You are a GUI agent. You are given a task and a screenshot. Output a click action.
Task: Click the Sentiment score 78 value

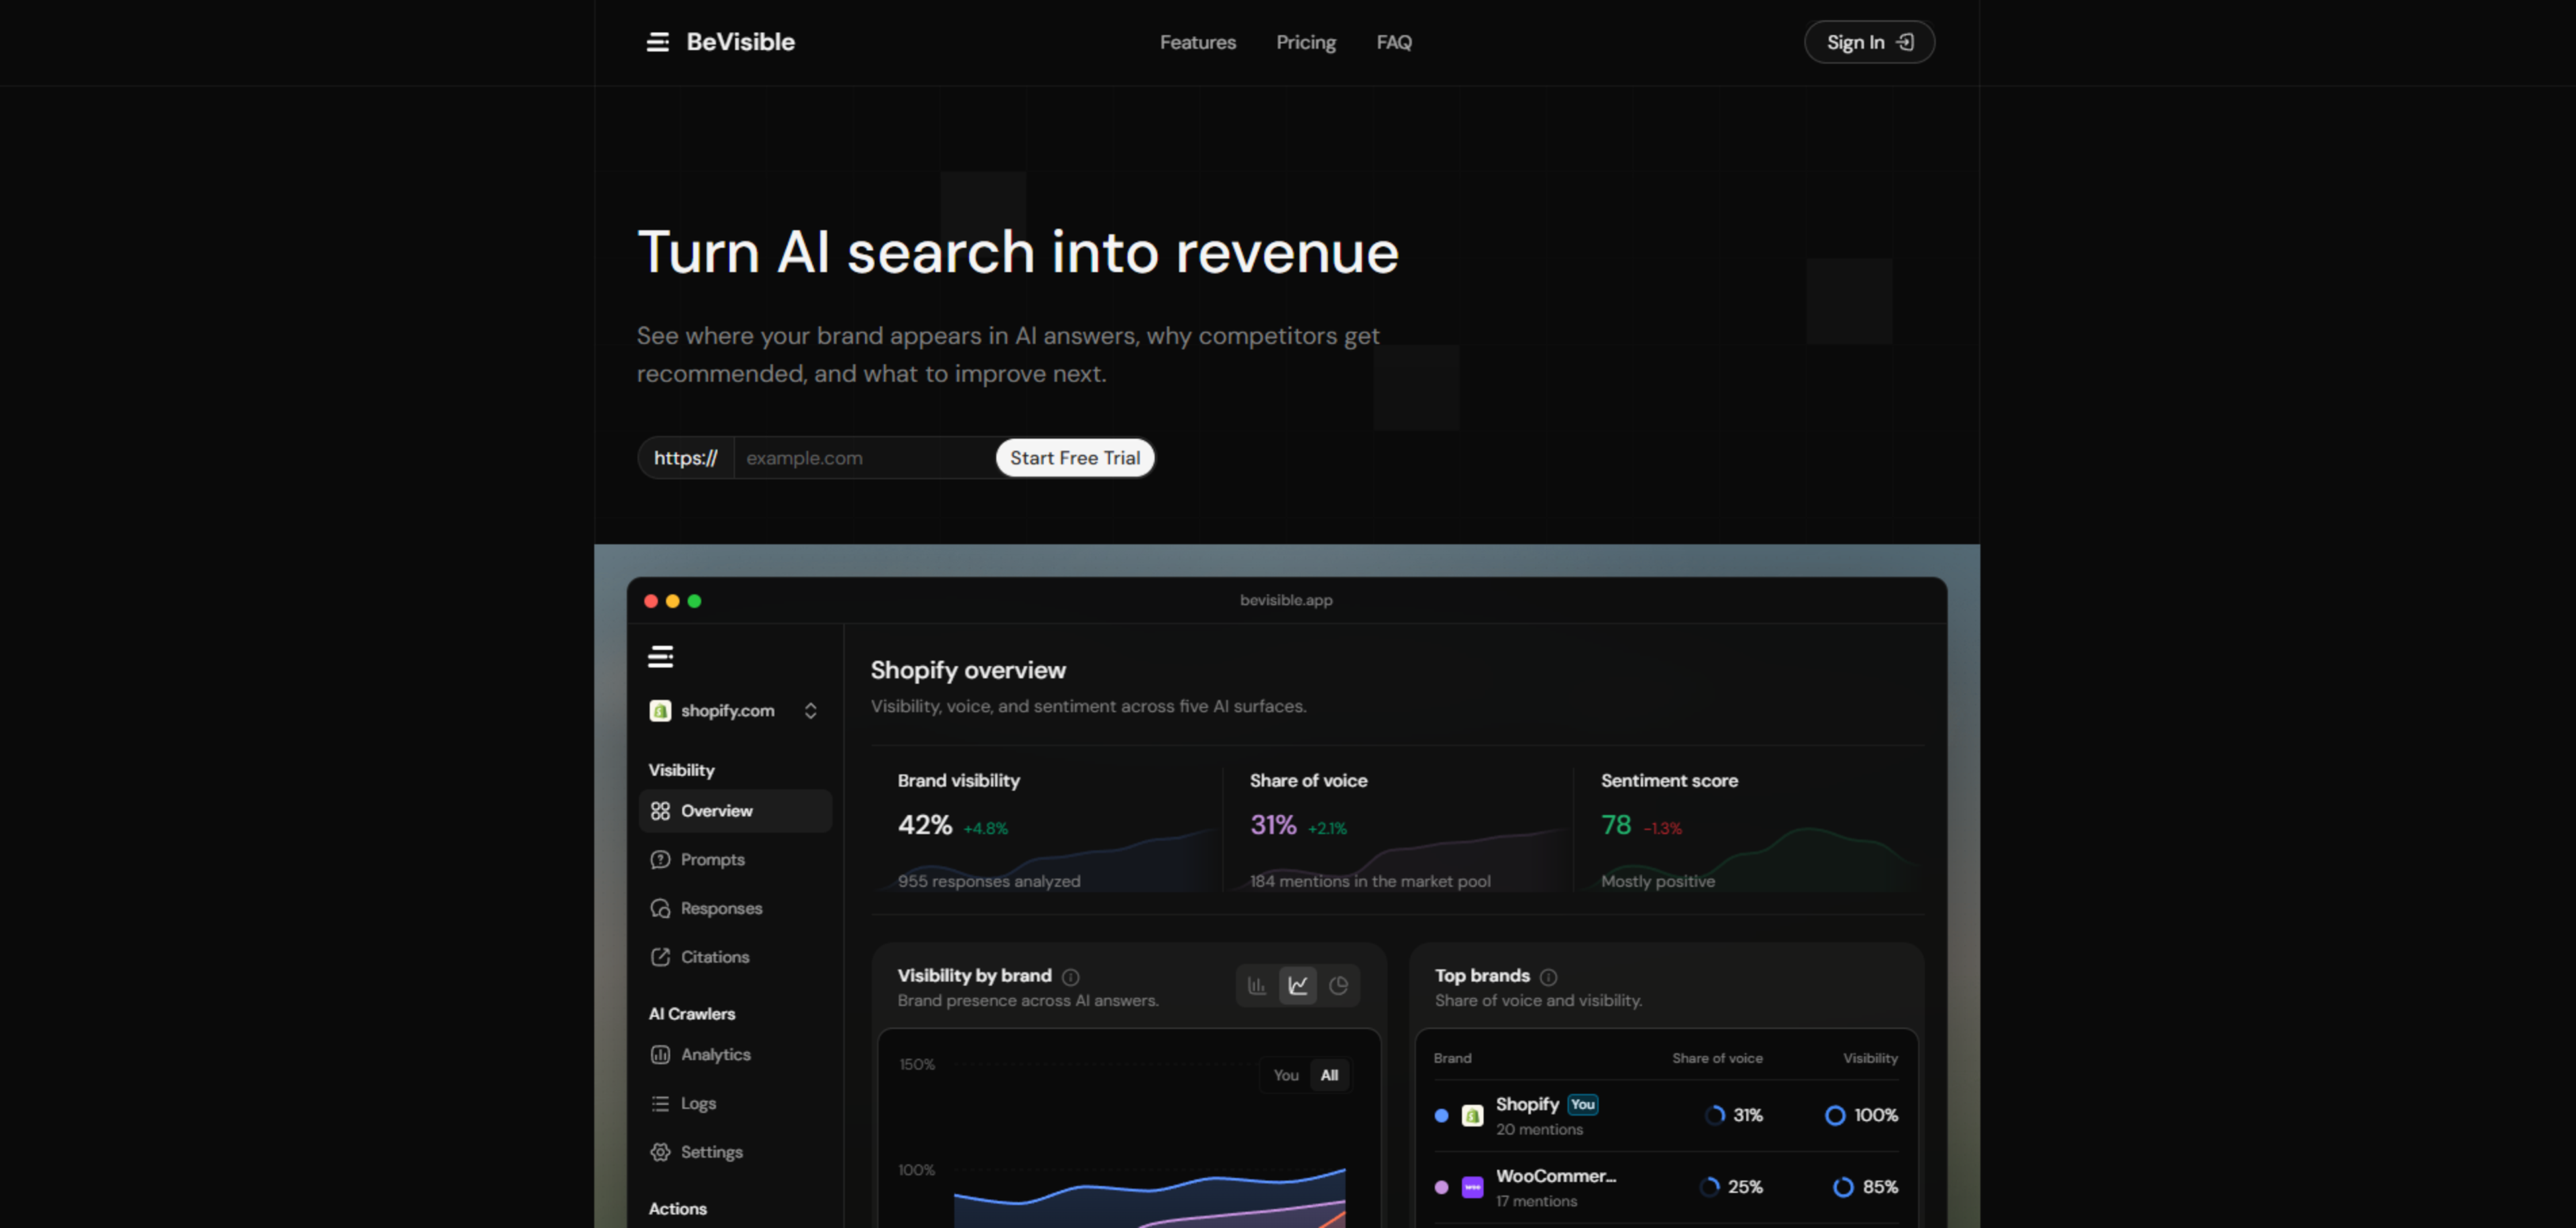tap(1615, 825)
